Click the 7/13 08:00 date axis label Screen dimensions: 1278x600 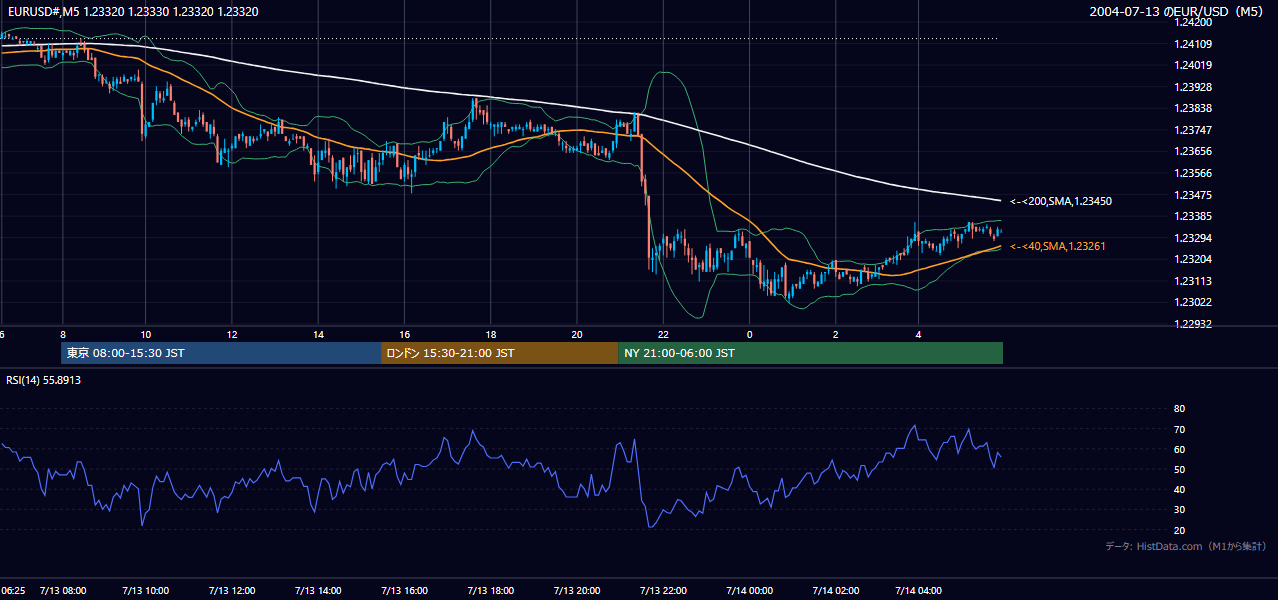[63, 590]
